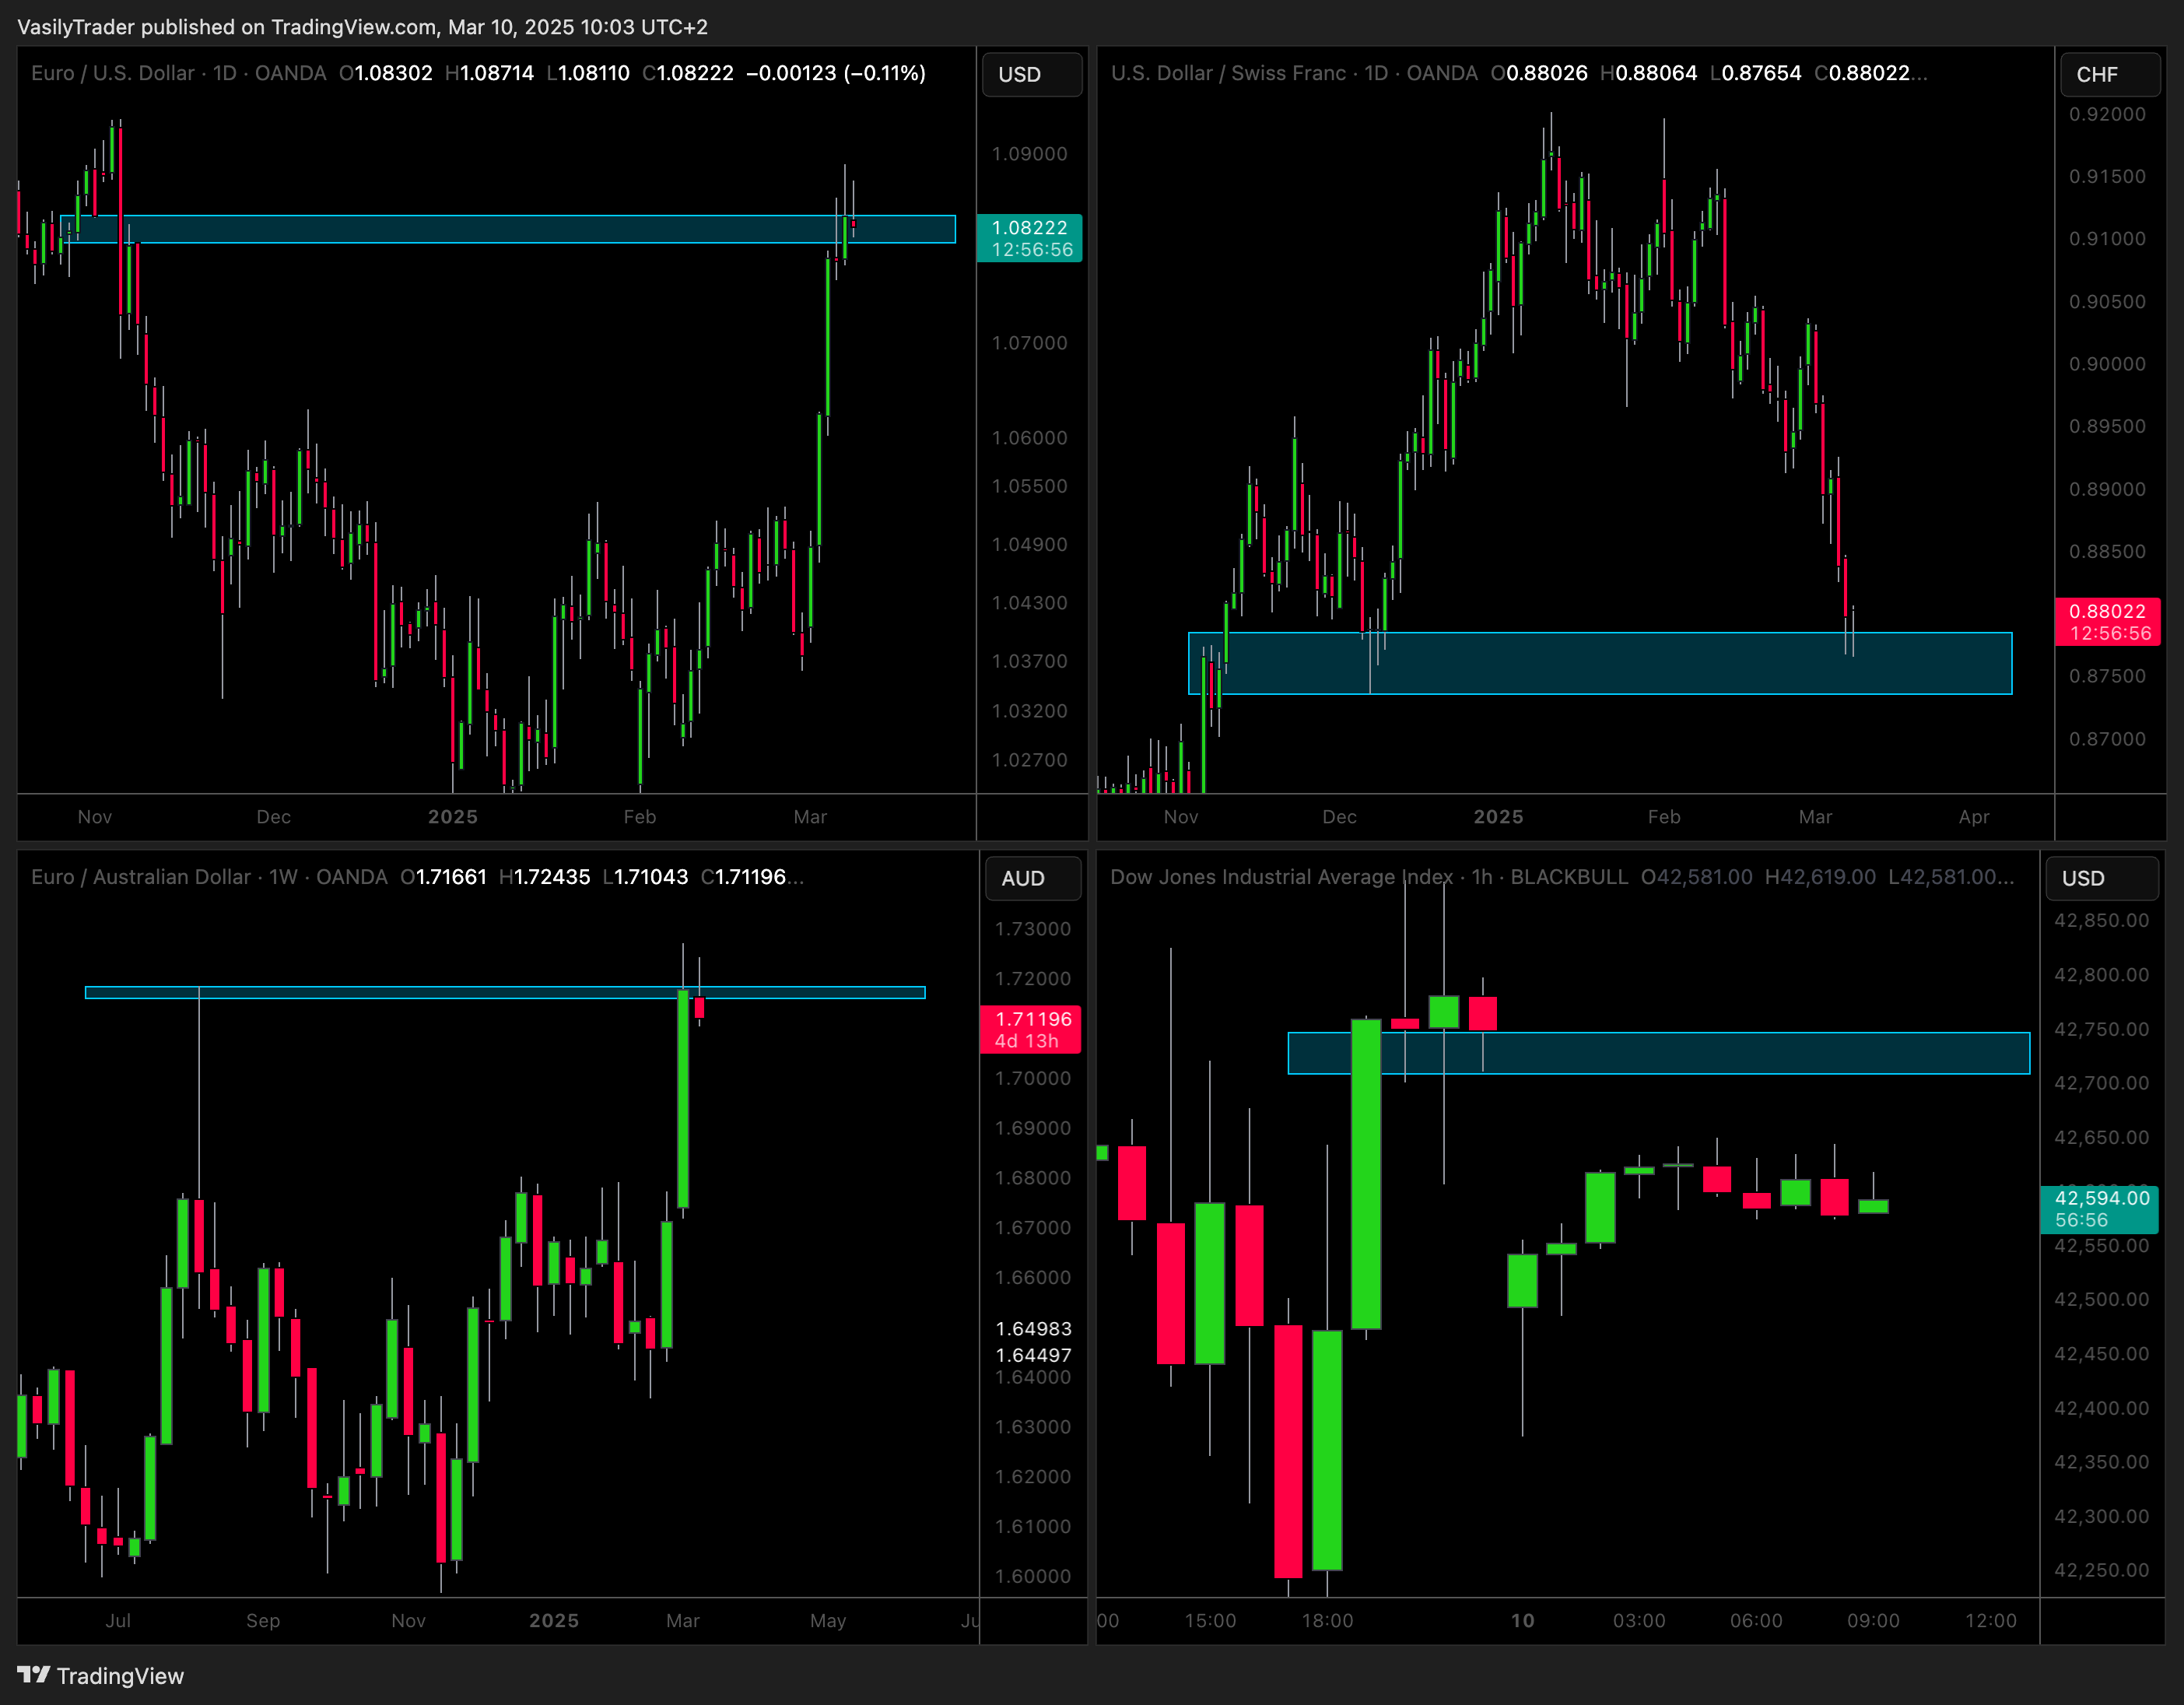Select the cyan support zone on USD/CHF chart
This screenshot has height=1705, width=2184.
click(x=1600, y=663)
